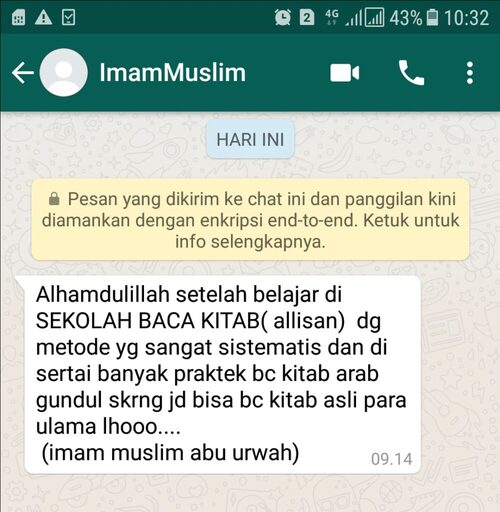Image resolution: width=500 pixels, height=512 pixels.
Task: Tap the warning triangle notification icon
Action: (x=44, y=17)
